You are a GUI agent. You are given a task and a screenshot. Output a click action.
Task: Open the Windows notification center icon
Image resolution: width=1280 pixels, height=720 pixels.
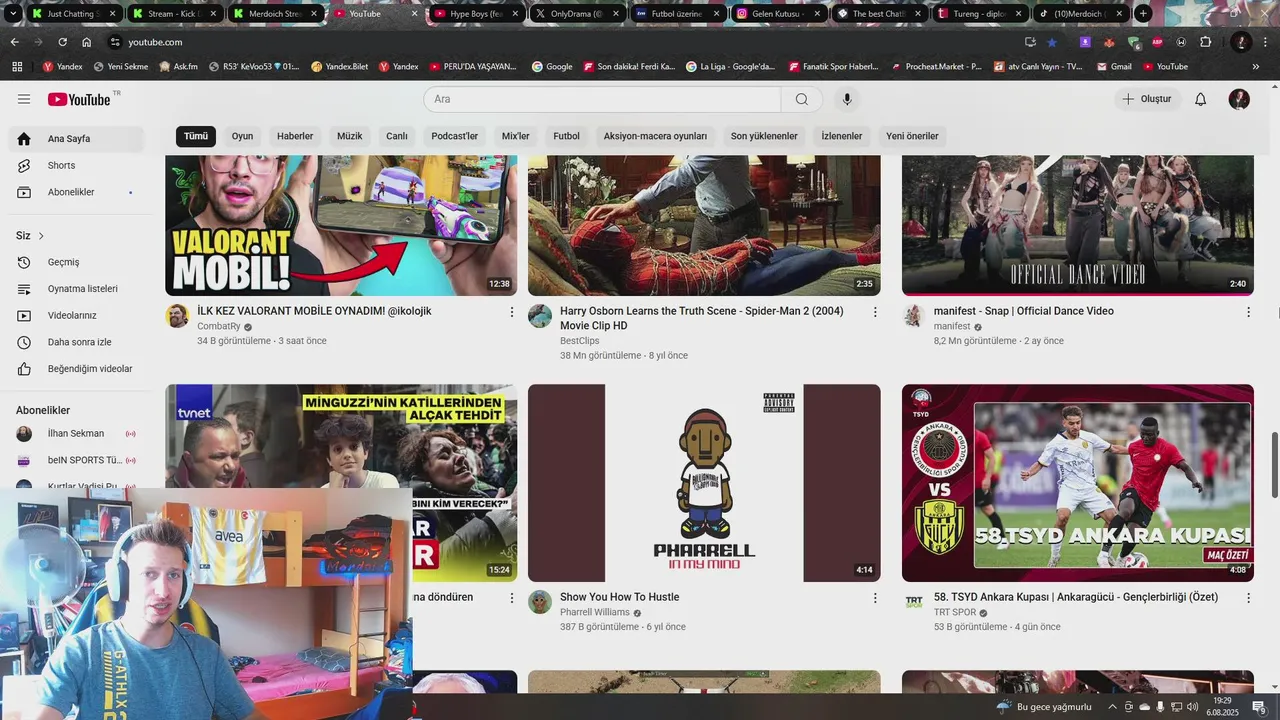(1259, 707)
